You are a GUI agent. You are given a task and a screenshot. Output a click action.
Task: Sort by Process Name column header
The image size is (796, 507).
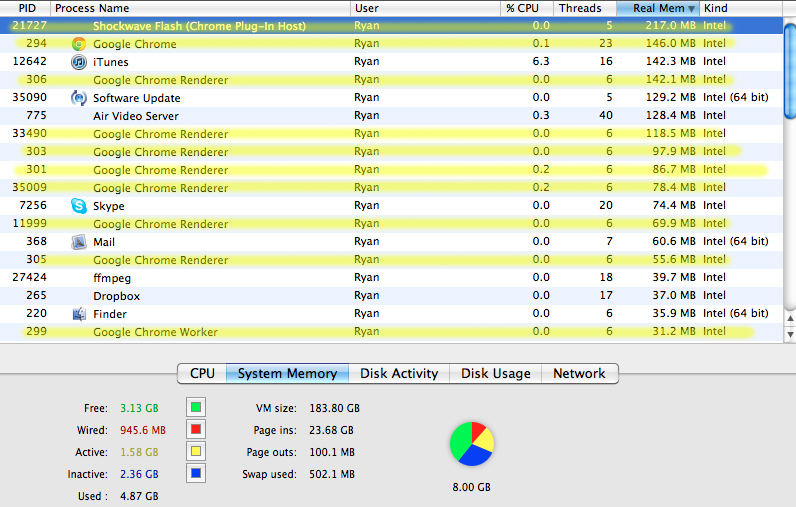pyautogui.click(x=201, y=8)
